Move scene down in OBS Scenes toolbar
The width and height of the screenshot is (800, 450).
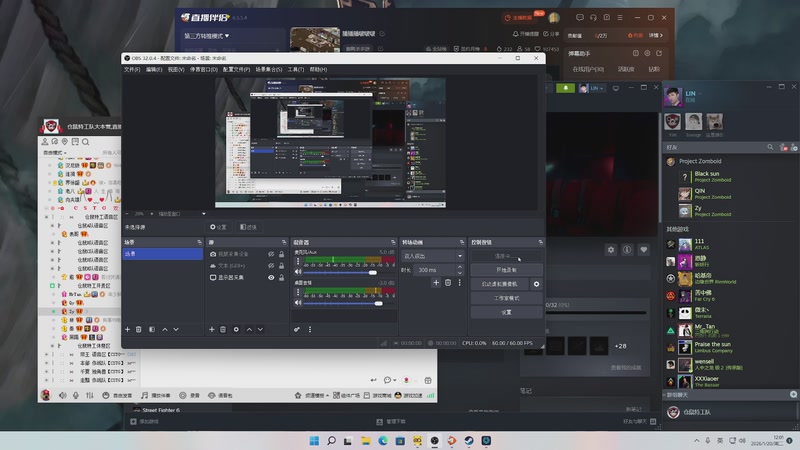(176, 330)
